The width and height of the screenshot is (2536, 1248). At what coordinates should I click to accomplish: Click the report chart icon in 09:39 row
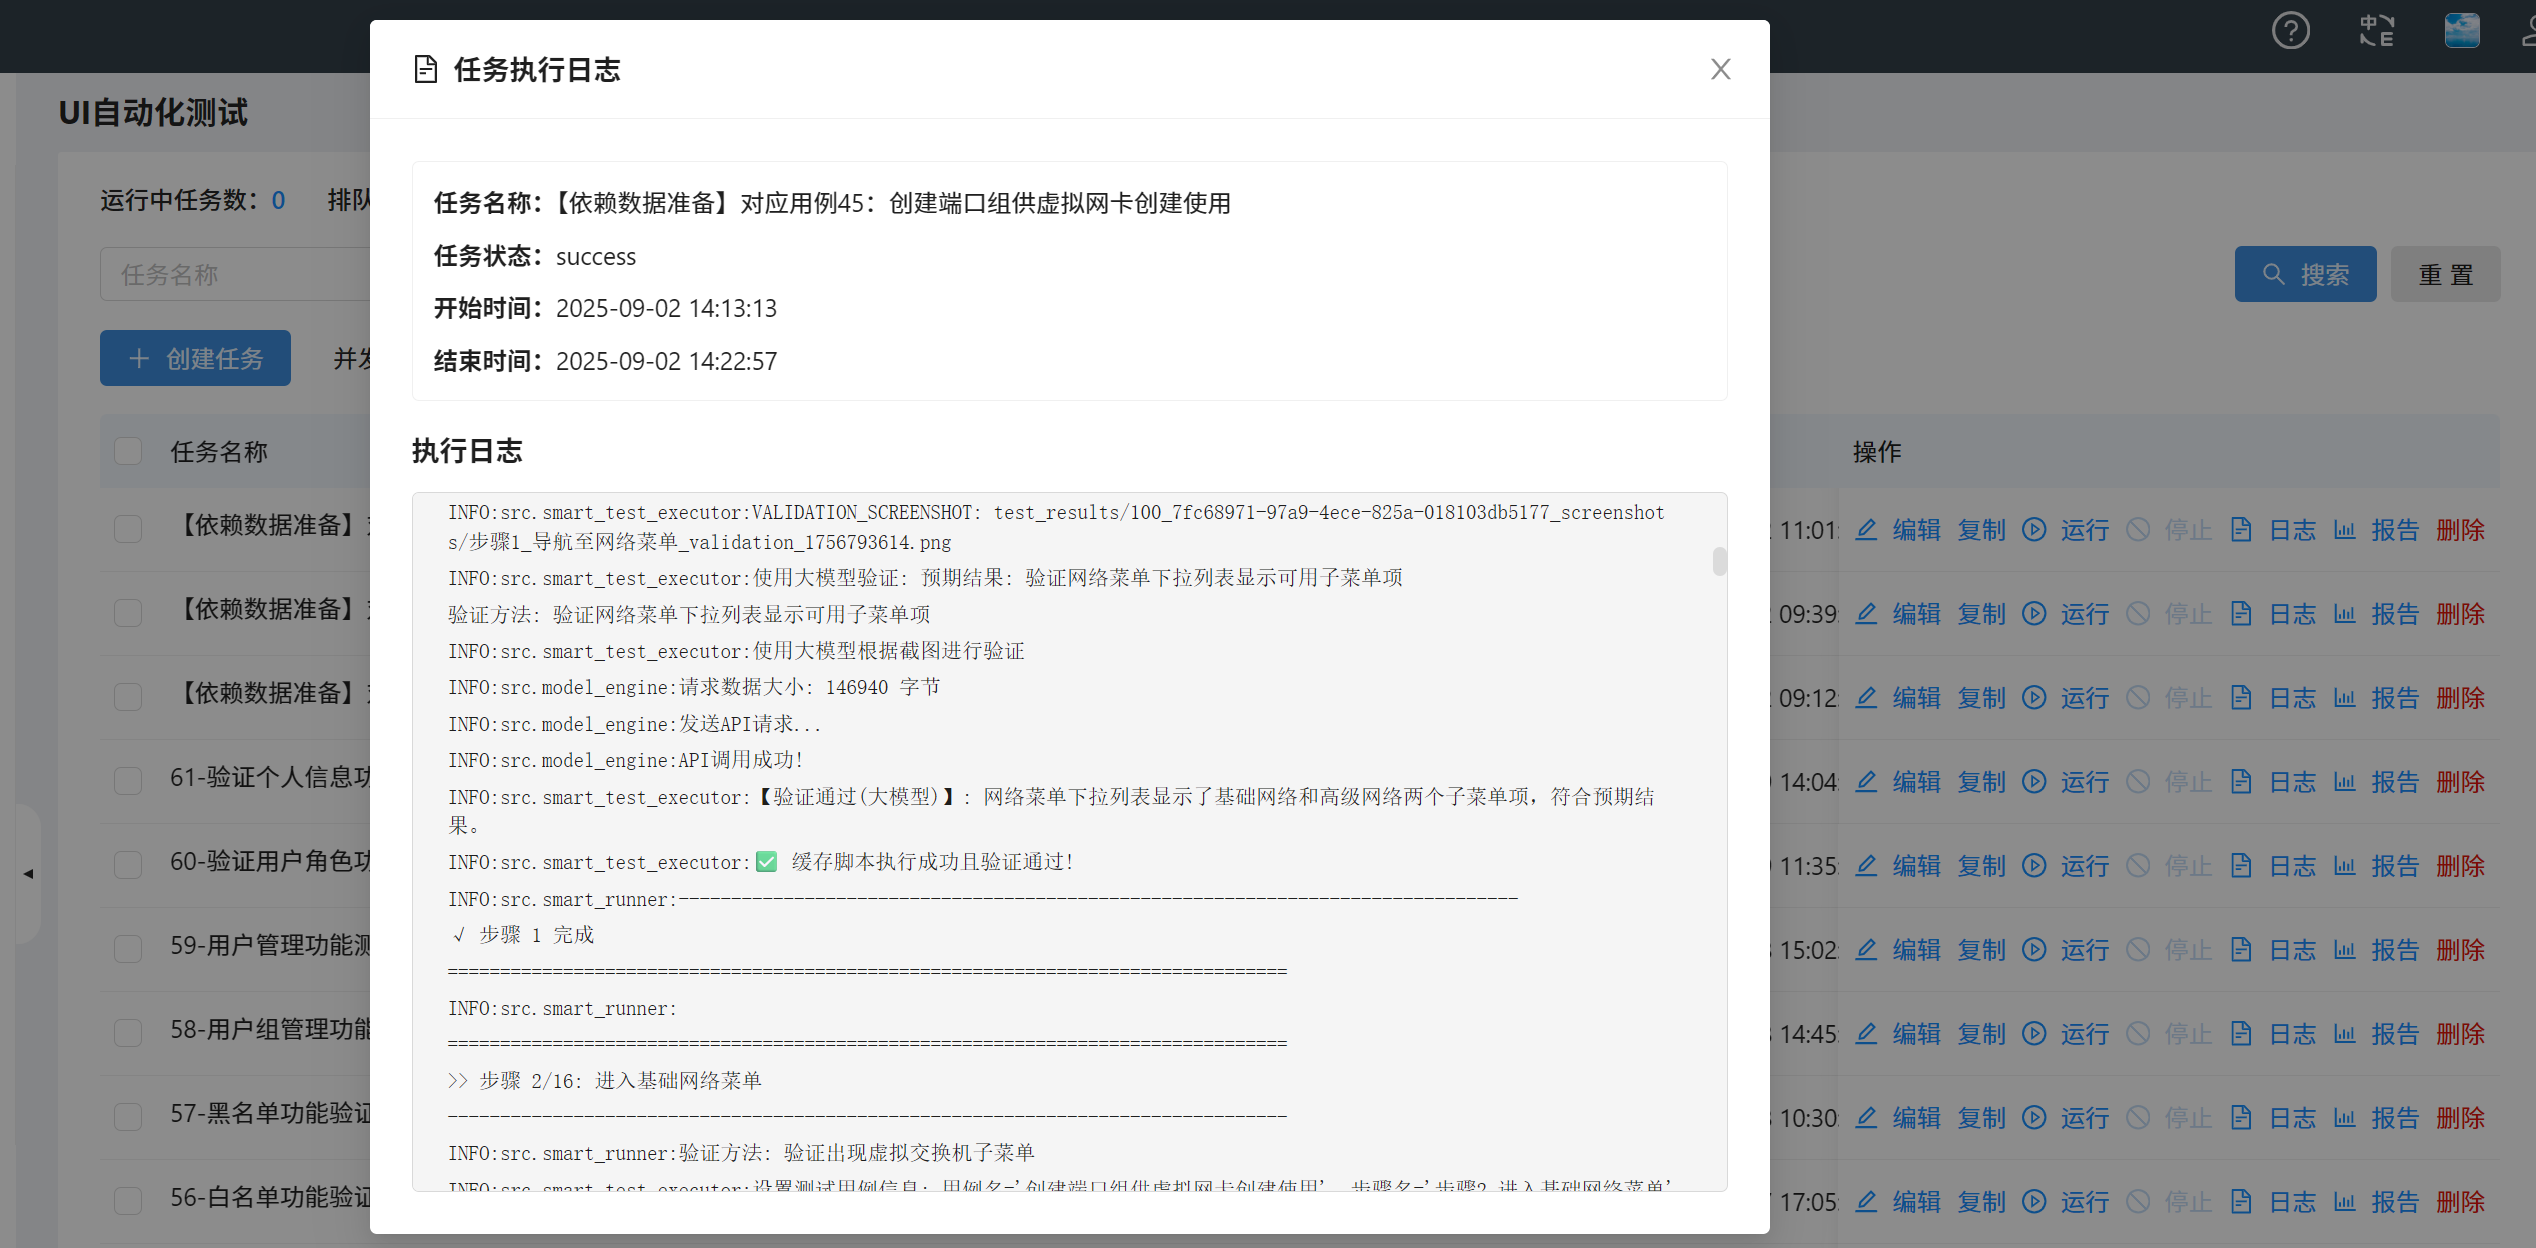(2344, 614)
